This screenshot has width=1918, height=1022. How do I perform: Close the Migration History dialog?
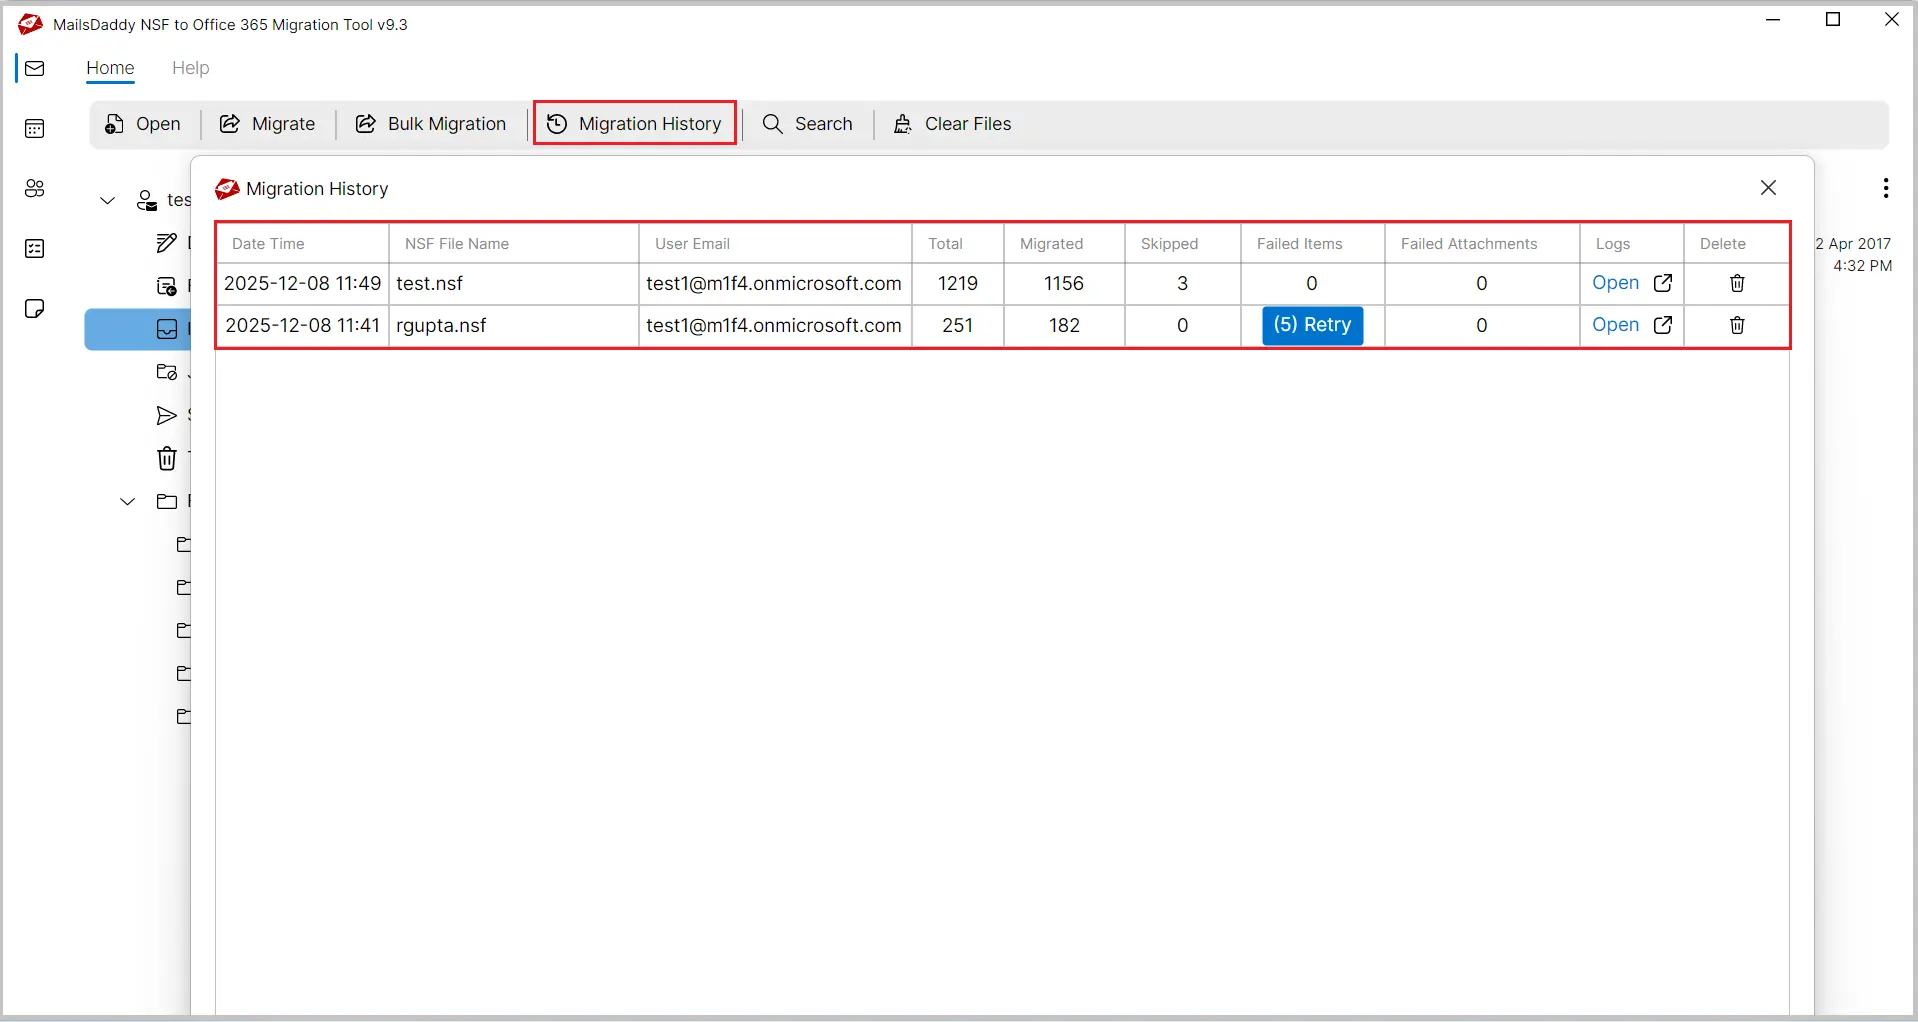[1768, 188]
